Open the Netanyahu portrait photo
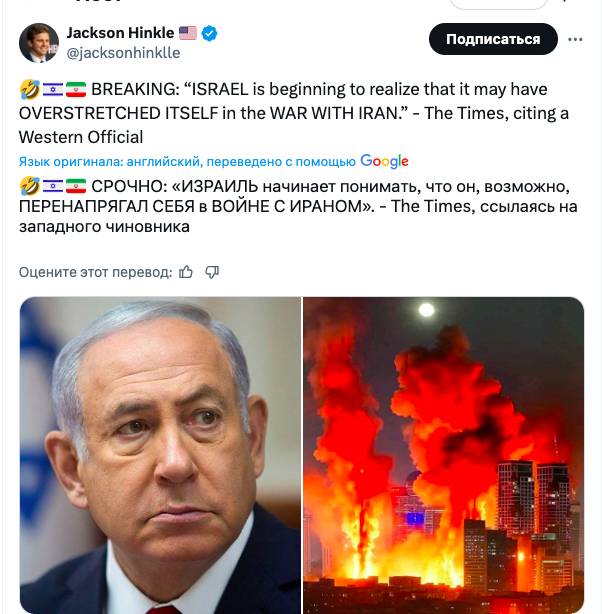The image size is (602, 614). click(160, 455)
